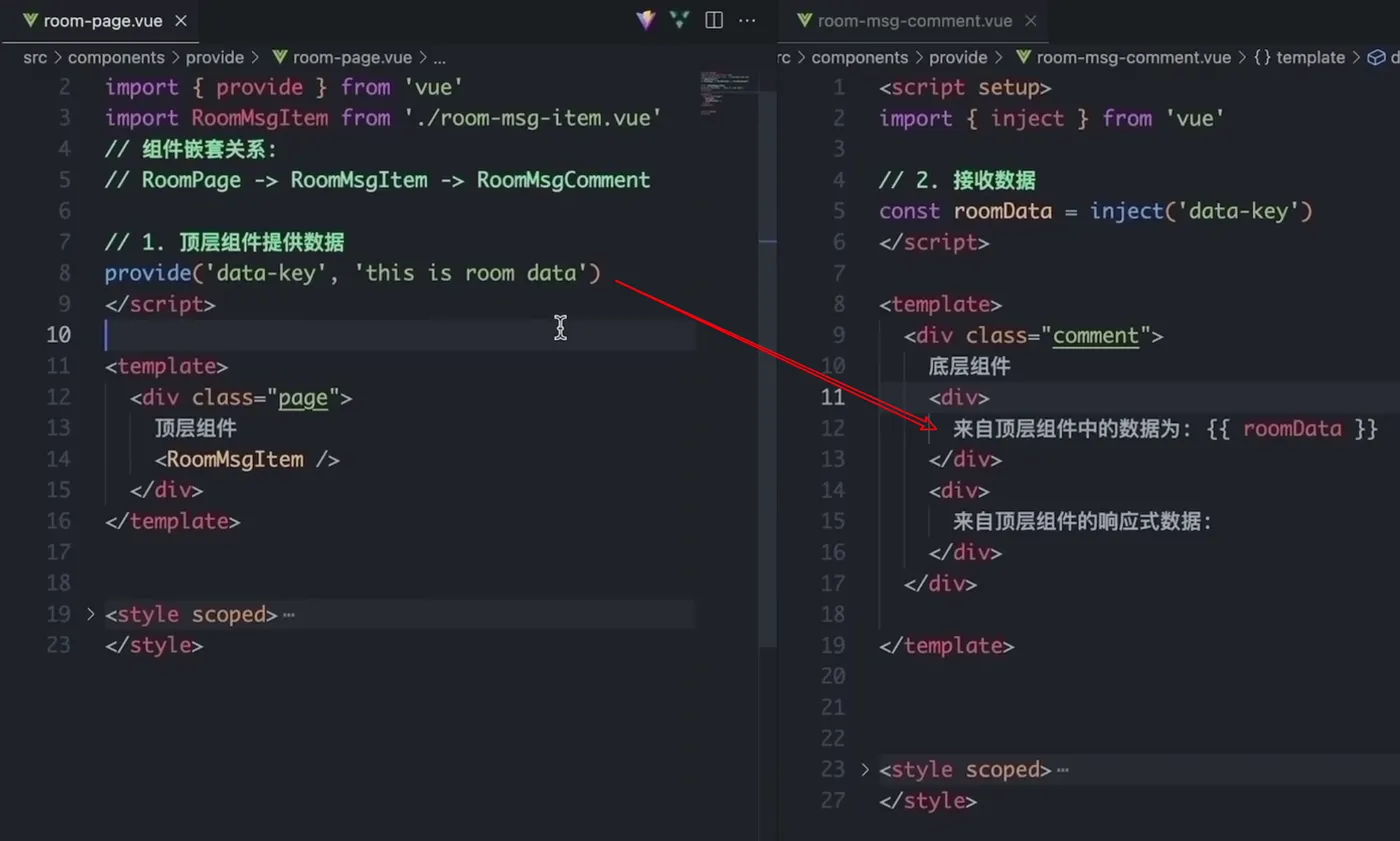Click the </style> line in room-msg-comment.vue
The width and height of the screenshot is (1400, 841).
click(928, 800)
